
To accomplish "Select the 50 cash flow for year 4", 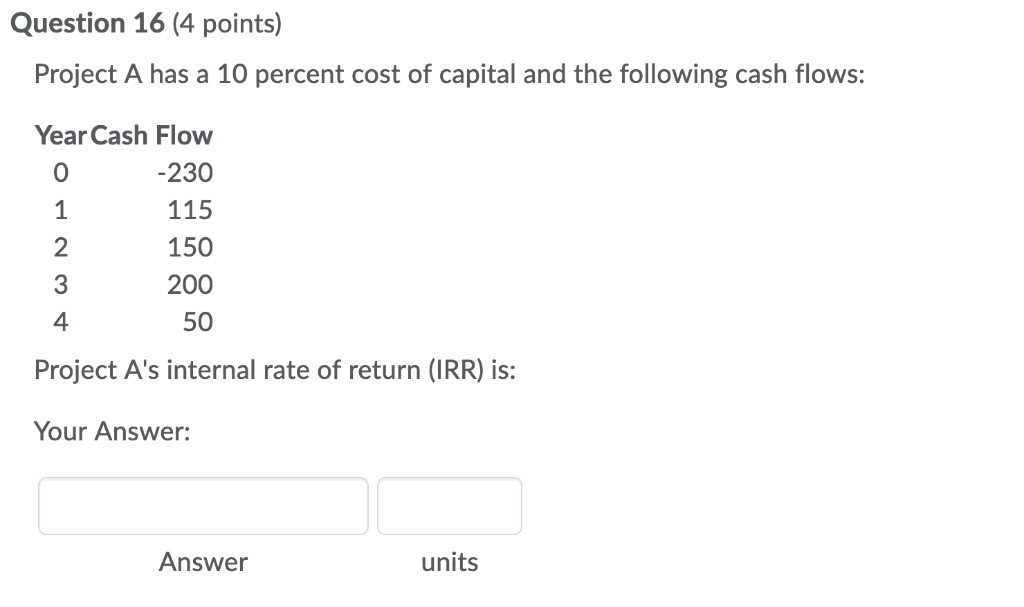I will point(197,322).
